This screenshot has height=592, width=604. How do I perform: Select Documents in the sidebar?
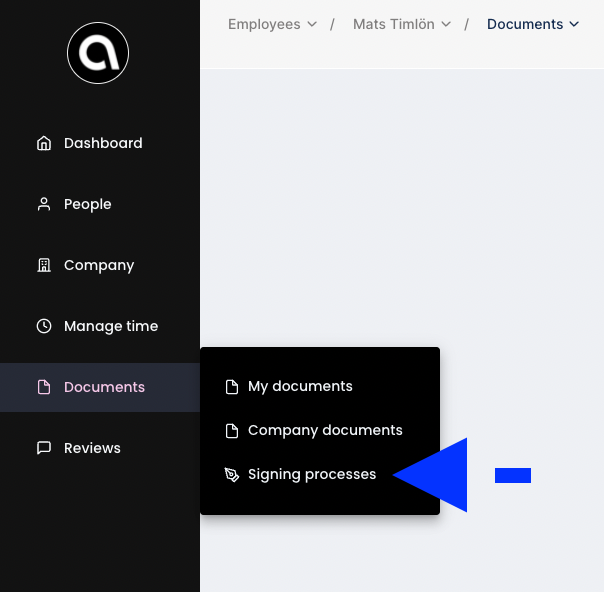100,387
